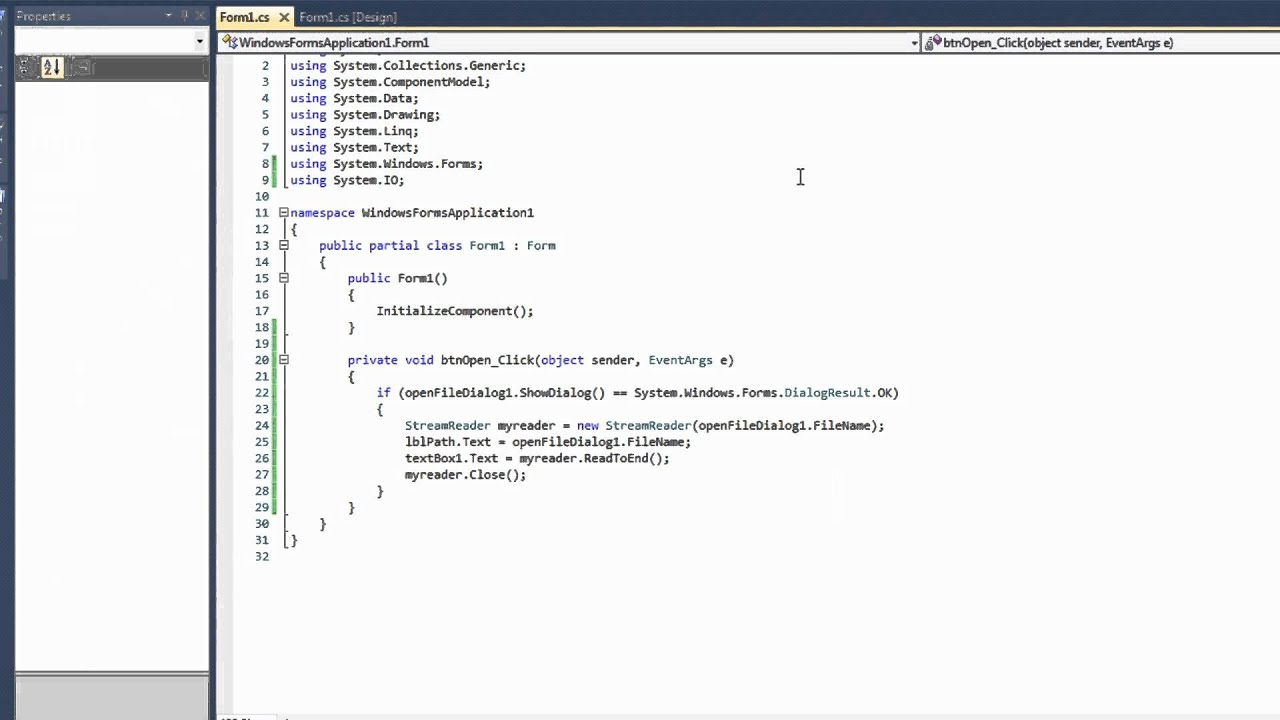Collapse the public Form1() constructor block
The height and width of the screenshot is (720, 1280).
point(284,278)
